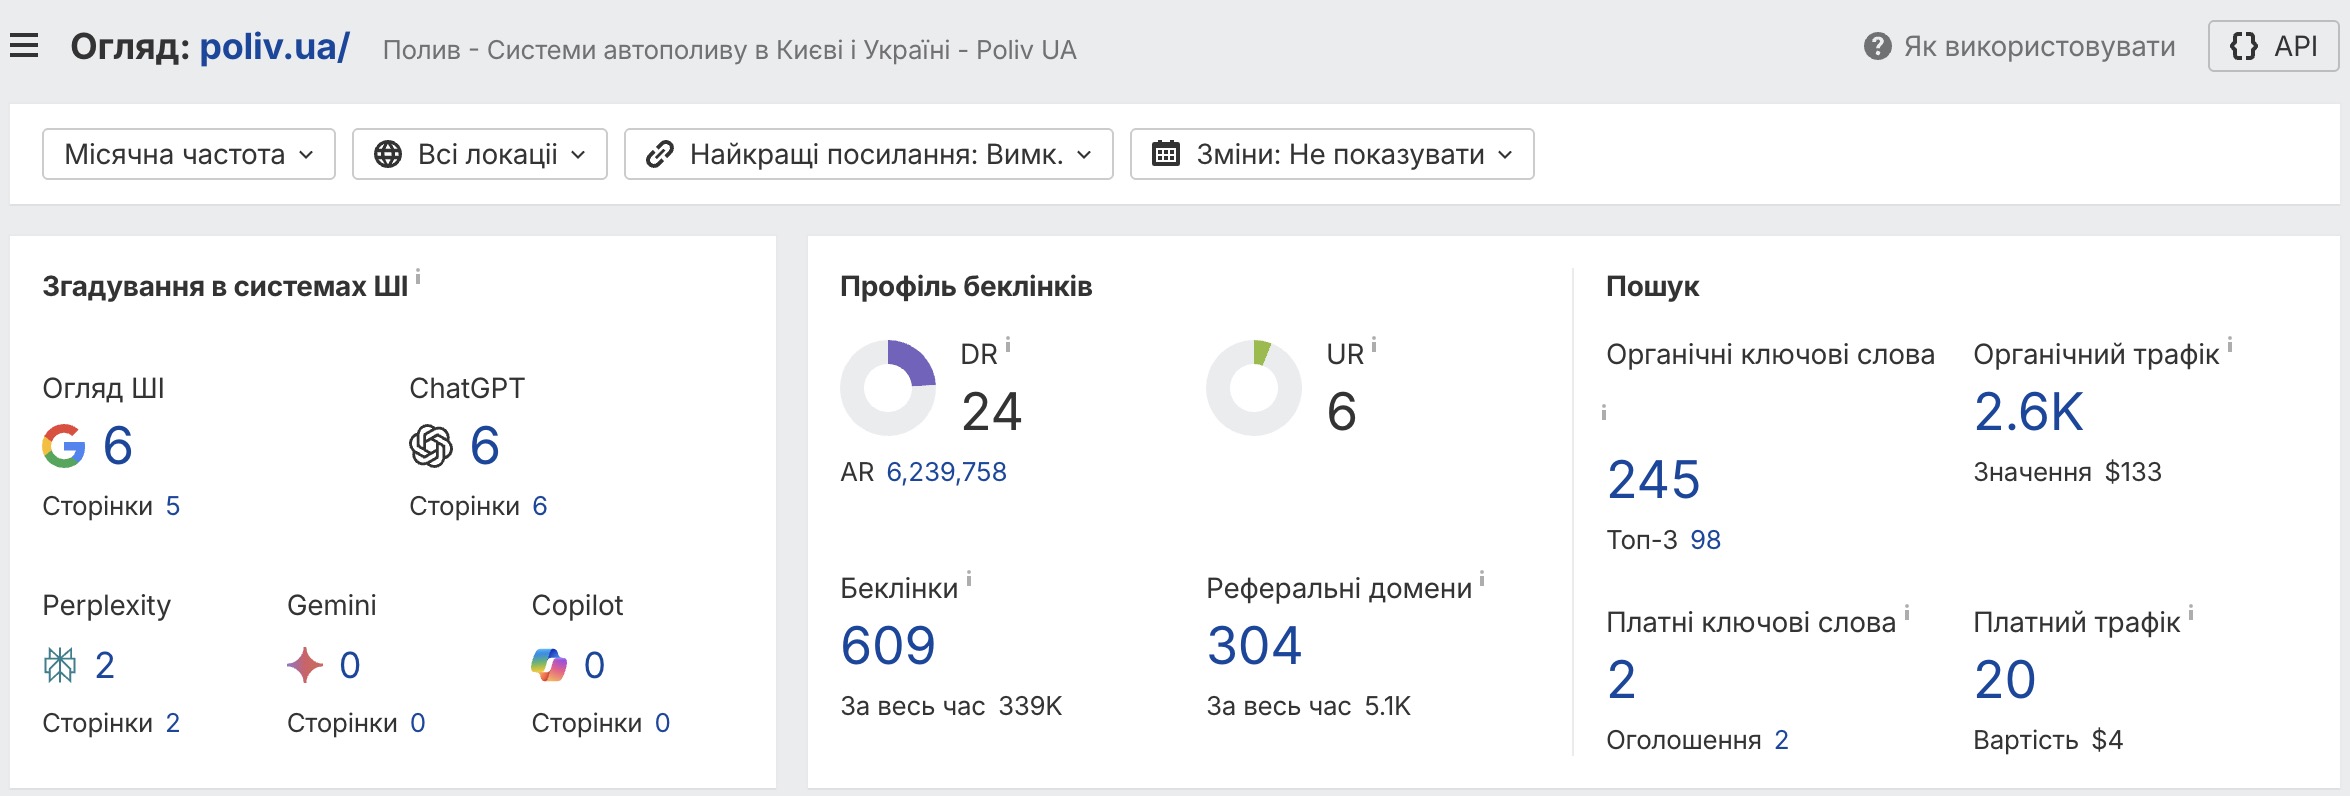This screenshot has height=796, width=2350.
Task: Expand the Місячна частота dropdown
Action: [x=189, y=154]
